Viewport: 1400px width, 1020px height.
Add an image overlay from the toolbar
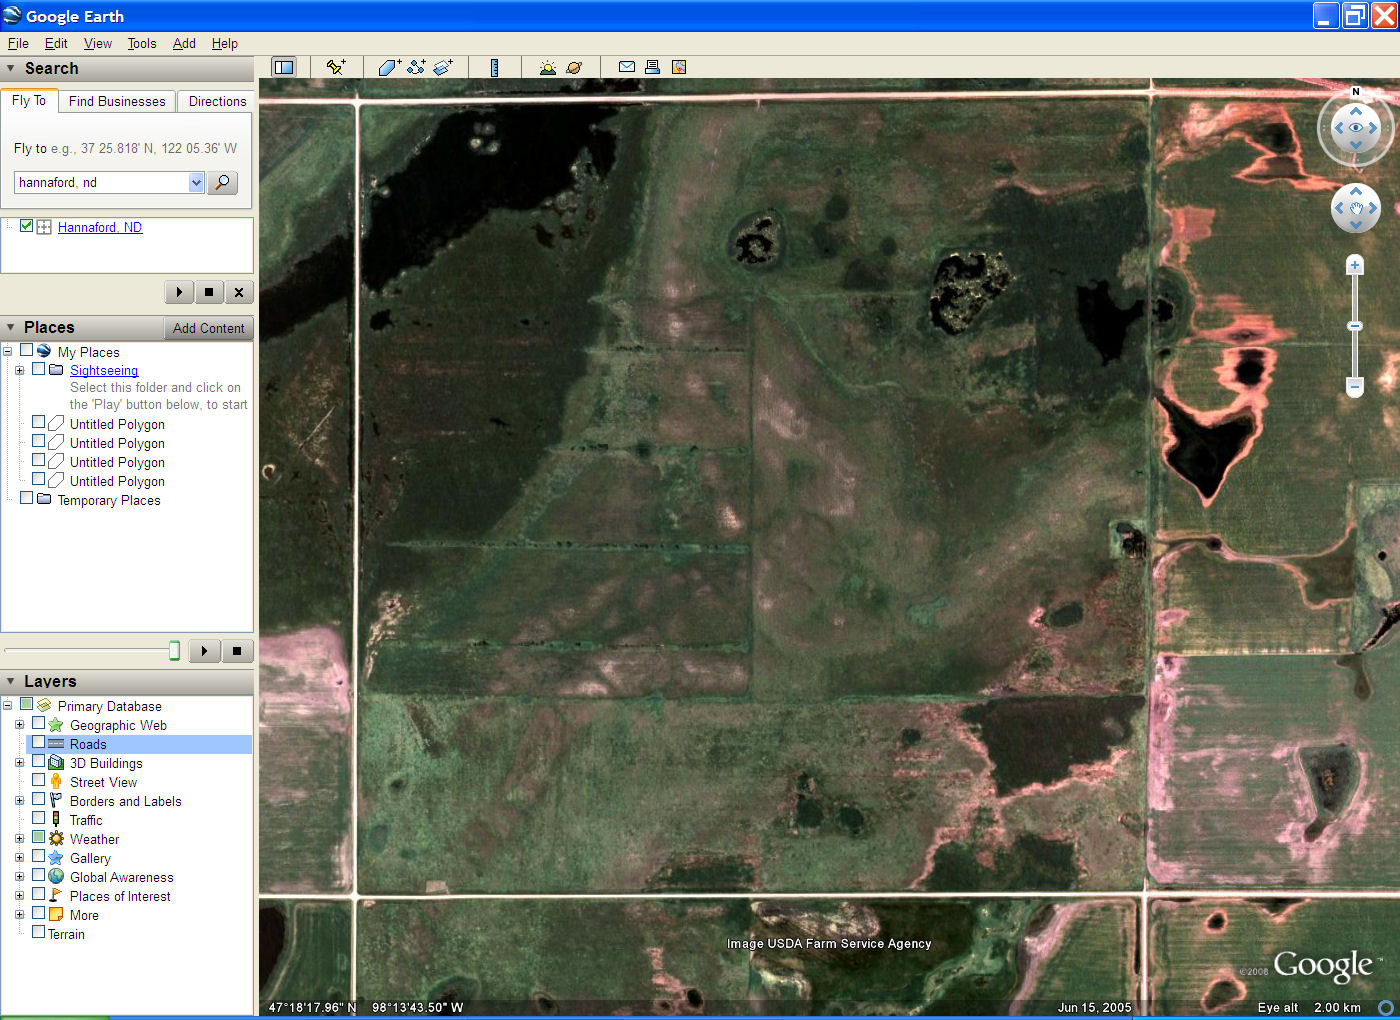coord(443,67)
